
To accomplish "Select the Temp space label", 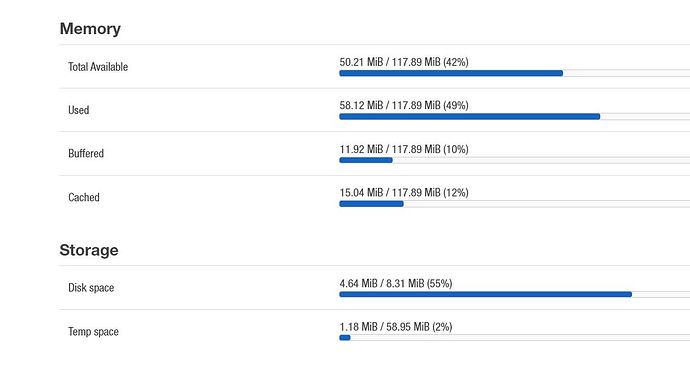I will pyautogui.click(x=93, y=331).
